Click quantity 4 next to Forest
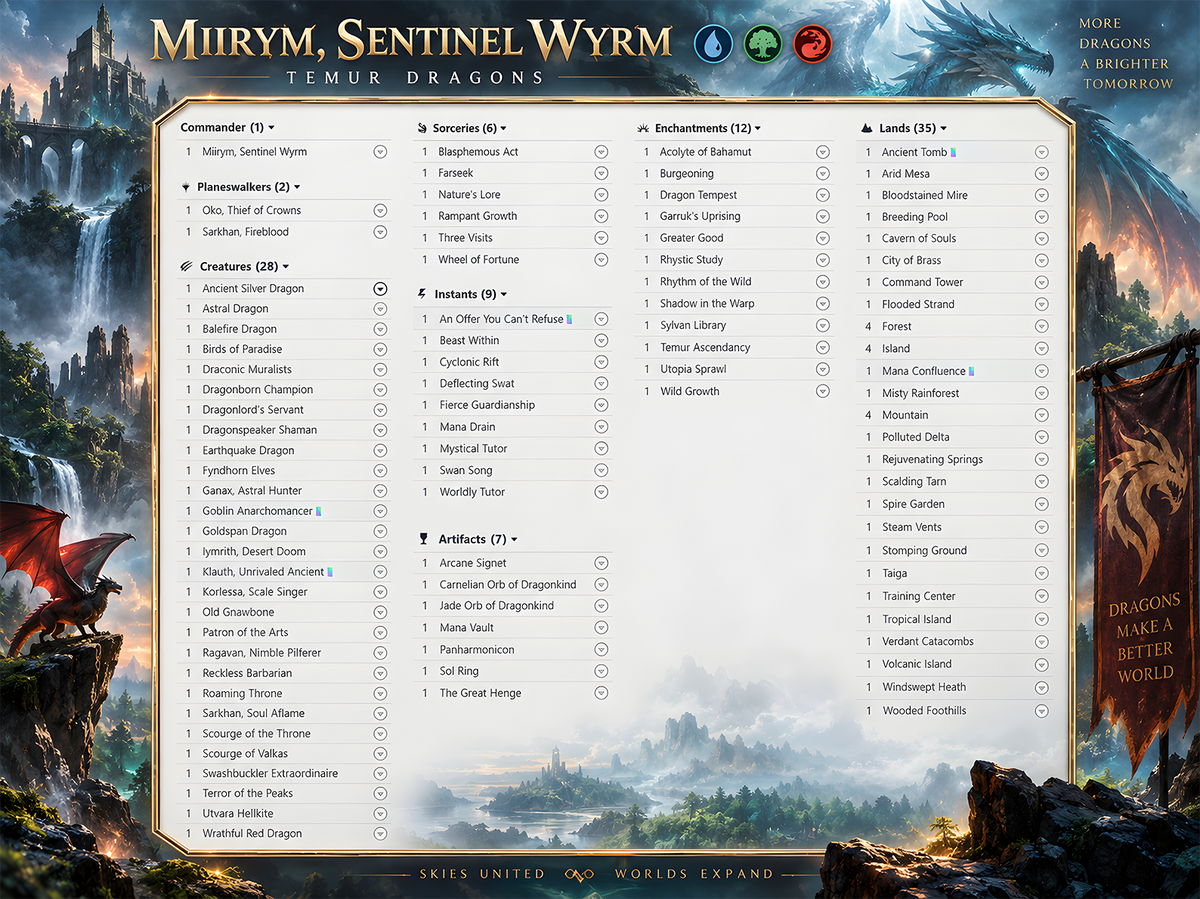 tap(868, 326)
